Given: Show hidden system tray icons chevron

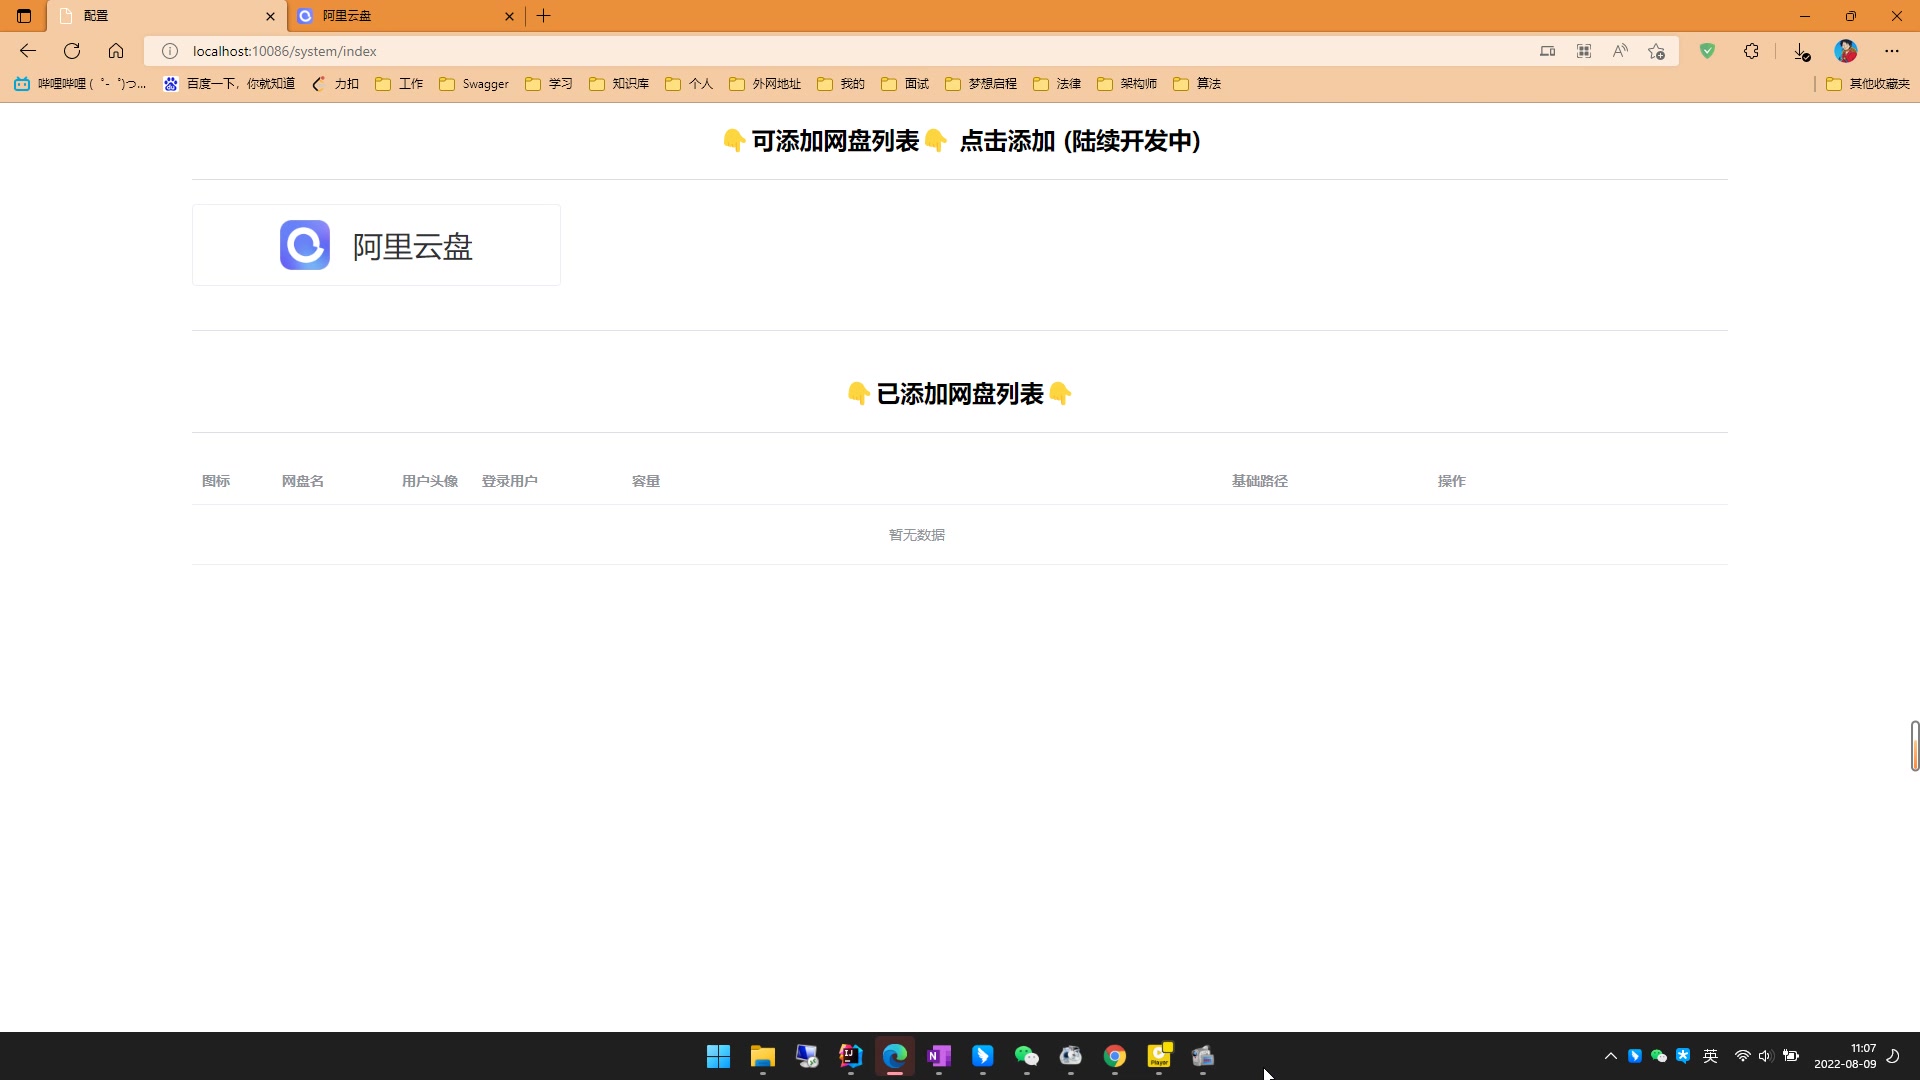Looking at the screenshot, I should click(1610, 1056).
